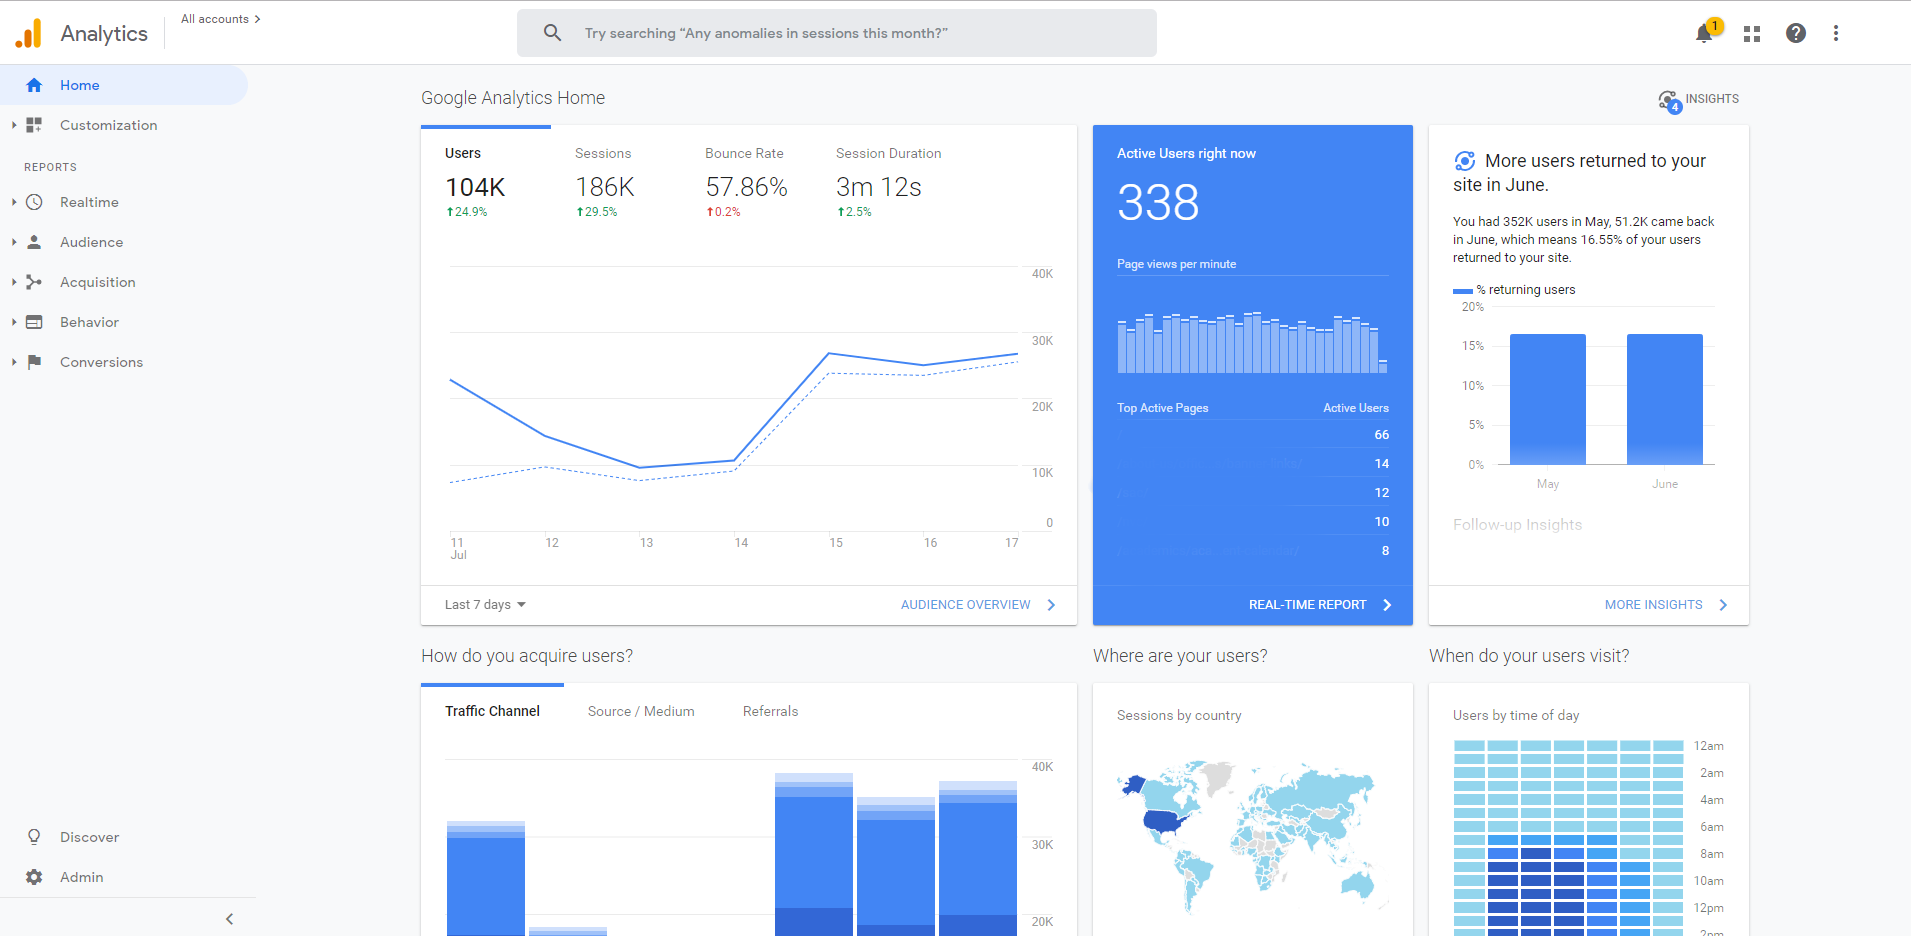1911x936 pixels.
Task: Expand the Customization section arrow
Action: pos(14,125)
